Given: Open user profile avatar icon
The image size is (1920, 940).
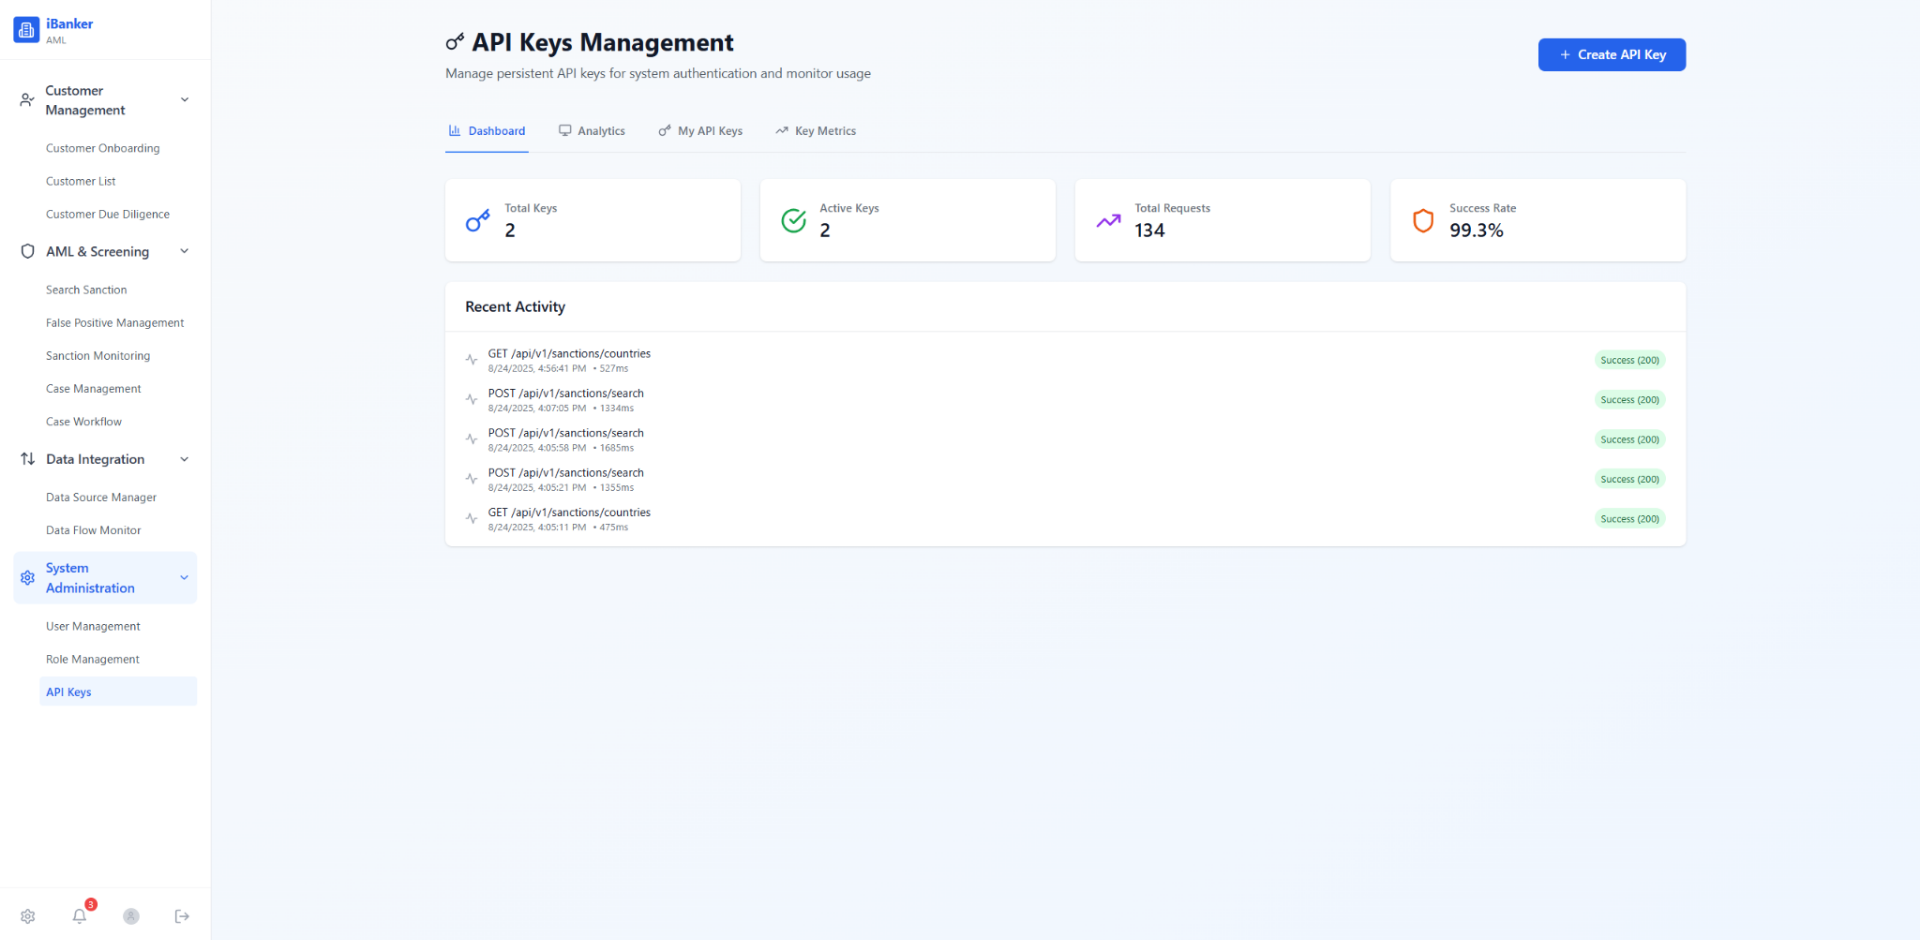Looking at the screenshot, I should [131, 916].
